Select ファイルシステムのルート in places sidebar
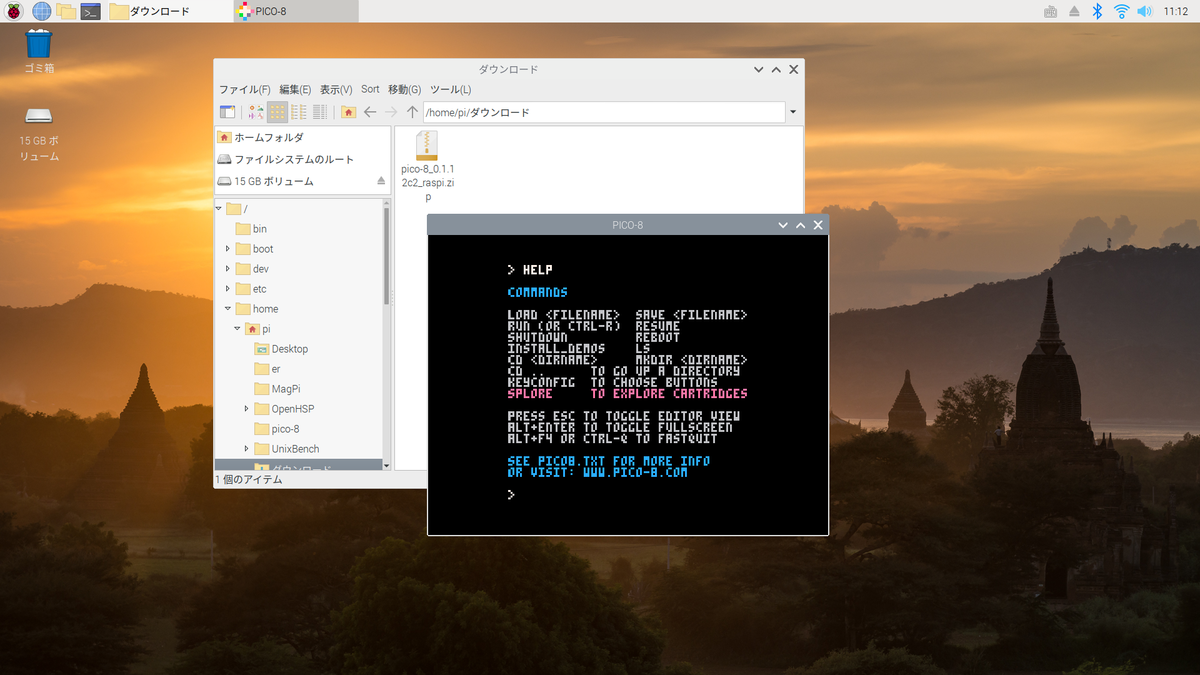 pyautogui.click(x=302, y=159)
